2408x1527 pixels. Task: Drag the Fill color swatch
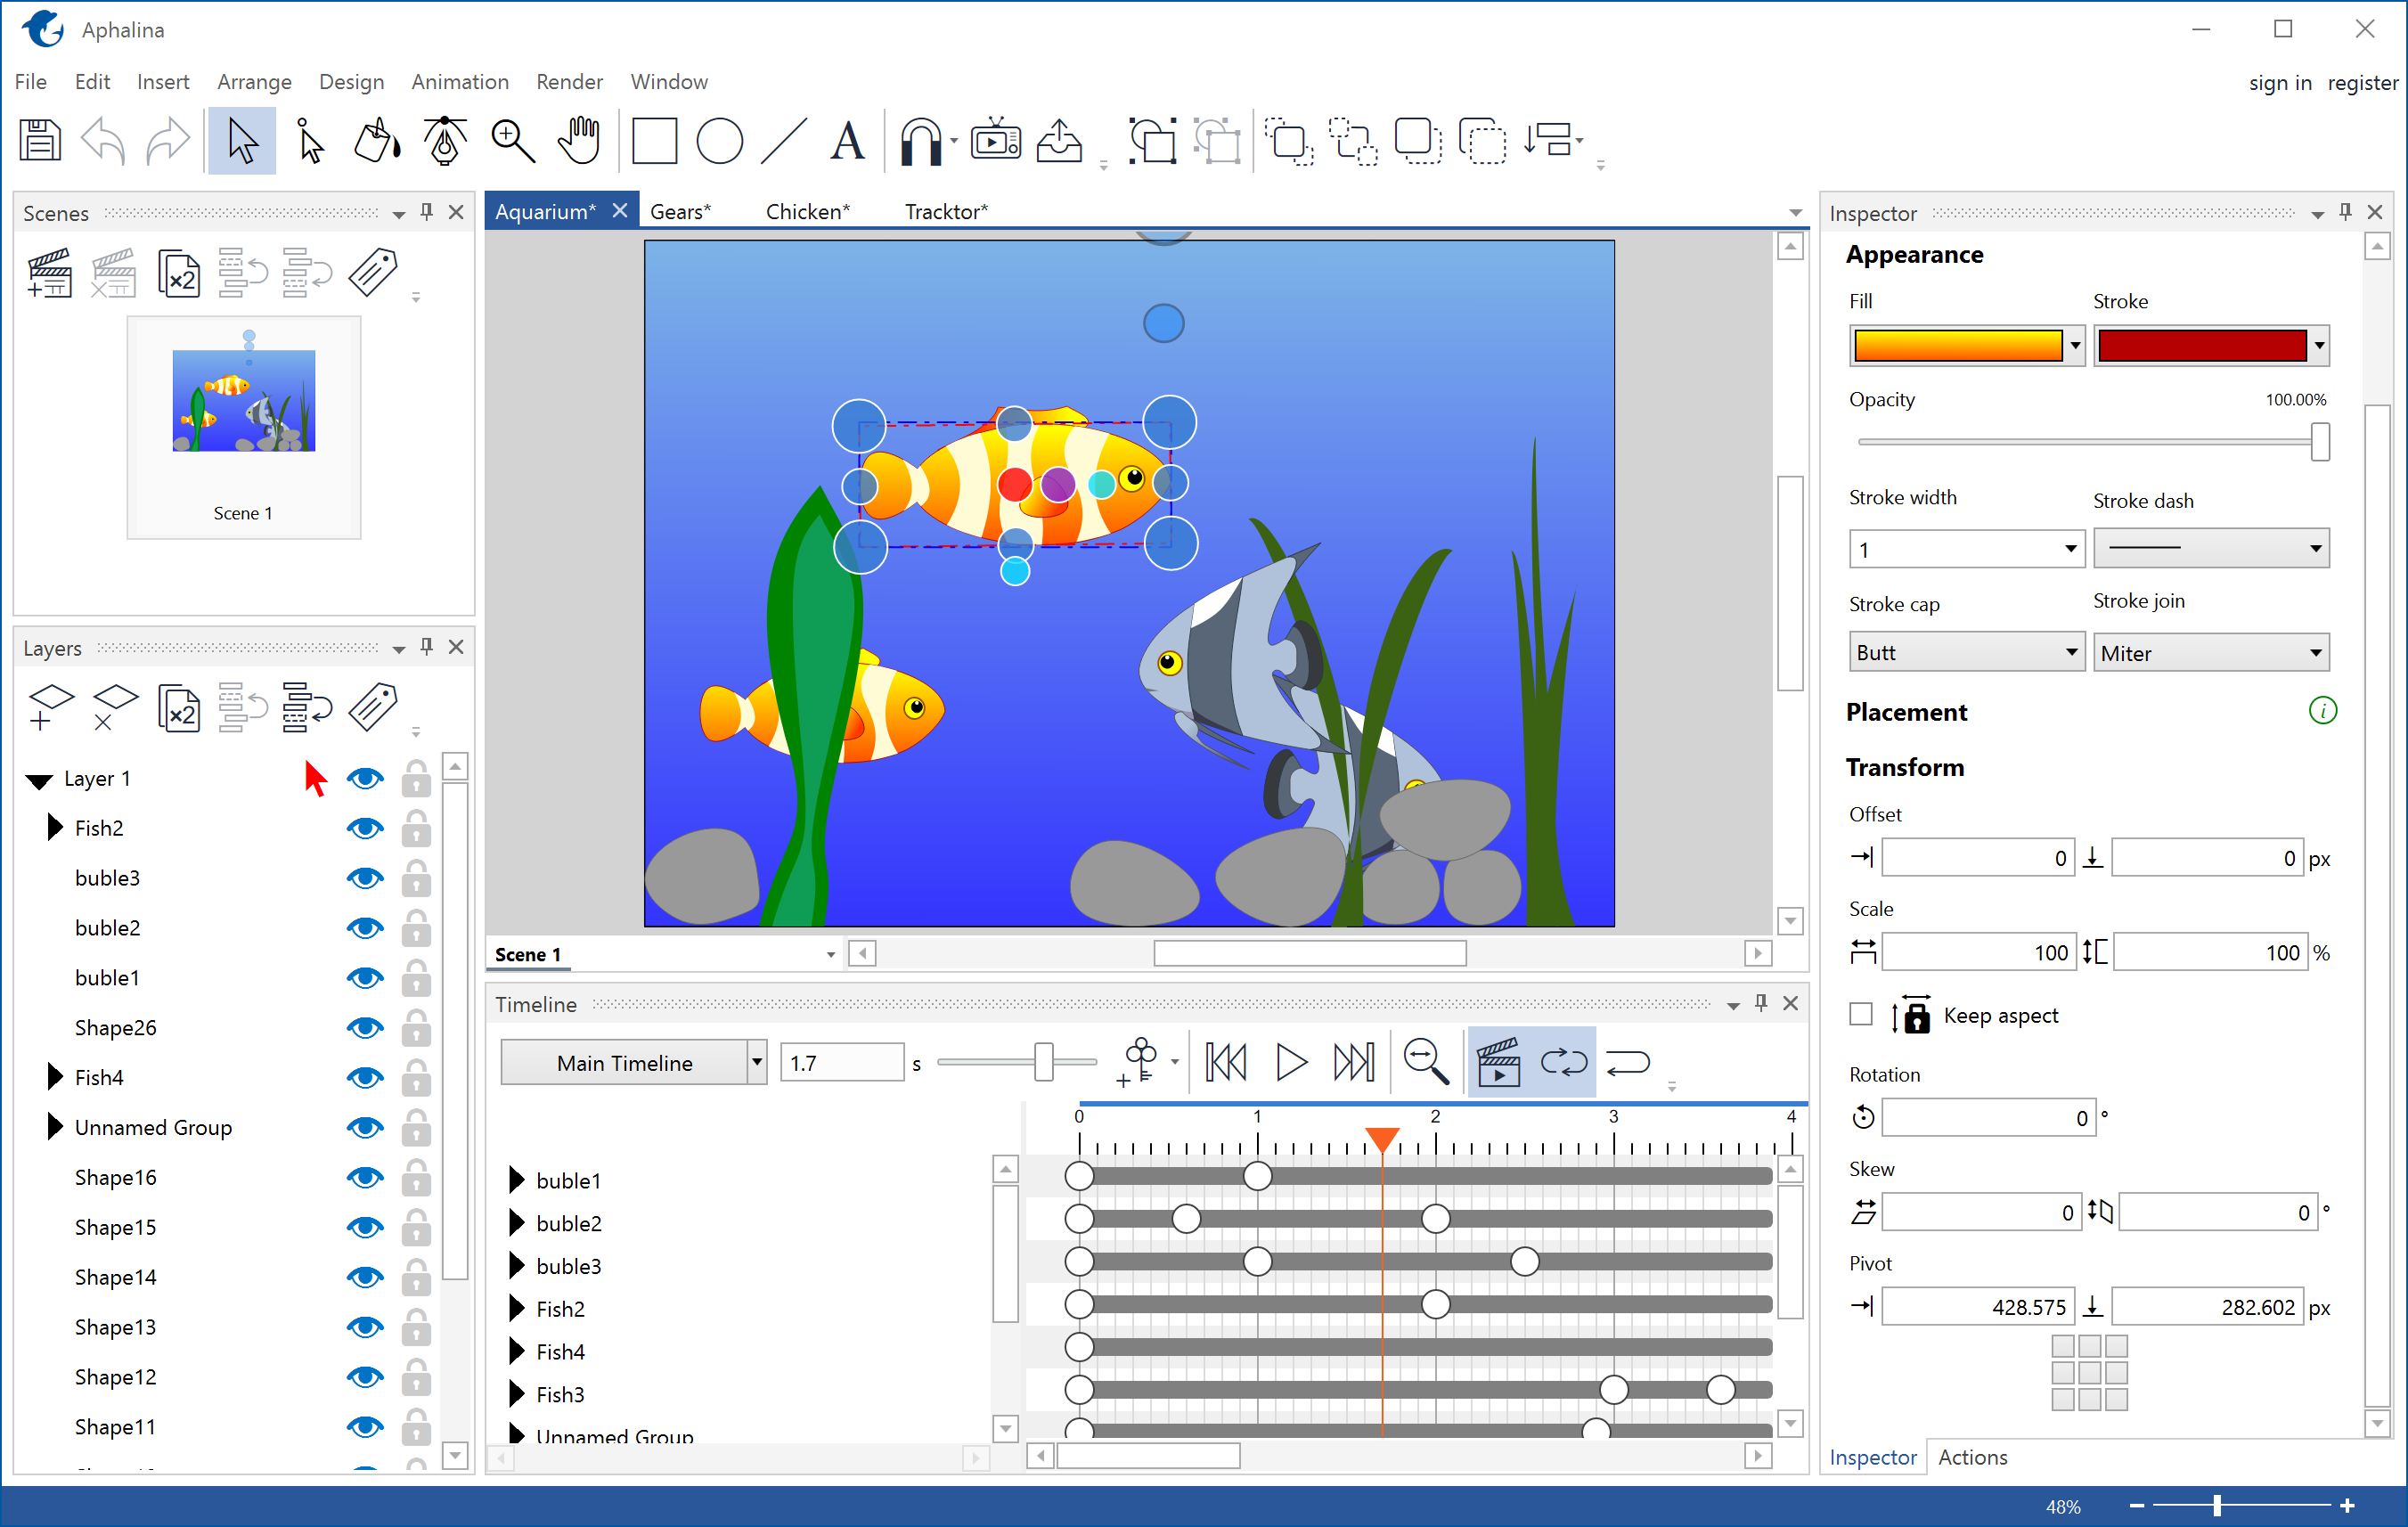pos(1952,346)
